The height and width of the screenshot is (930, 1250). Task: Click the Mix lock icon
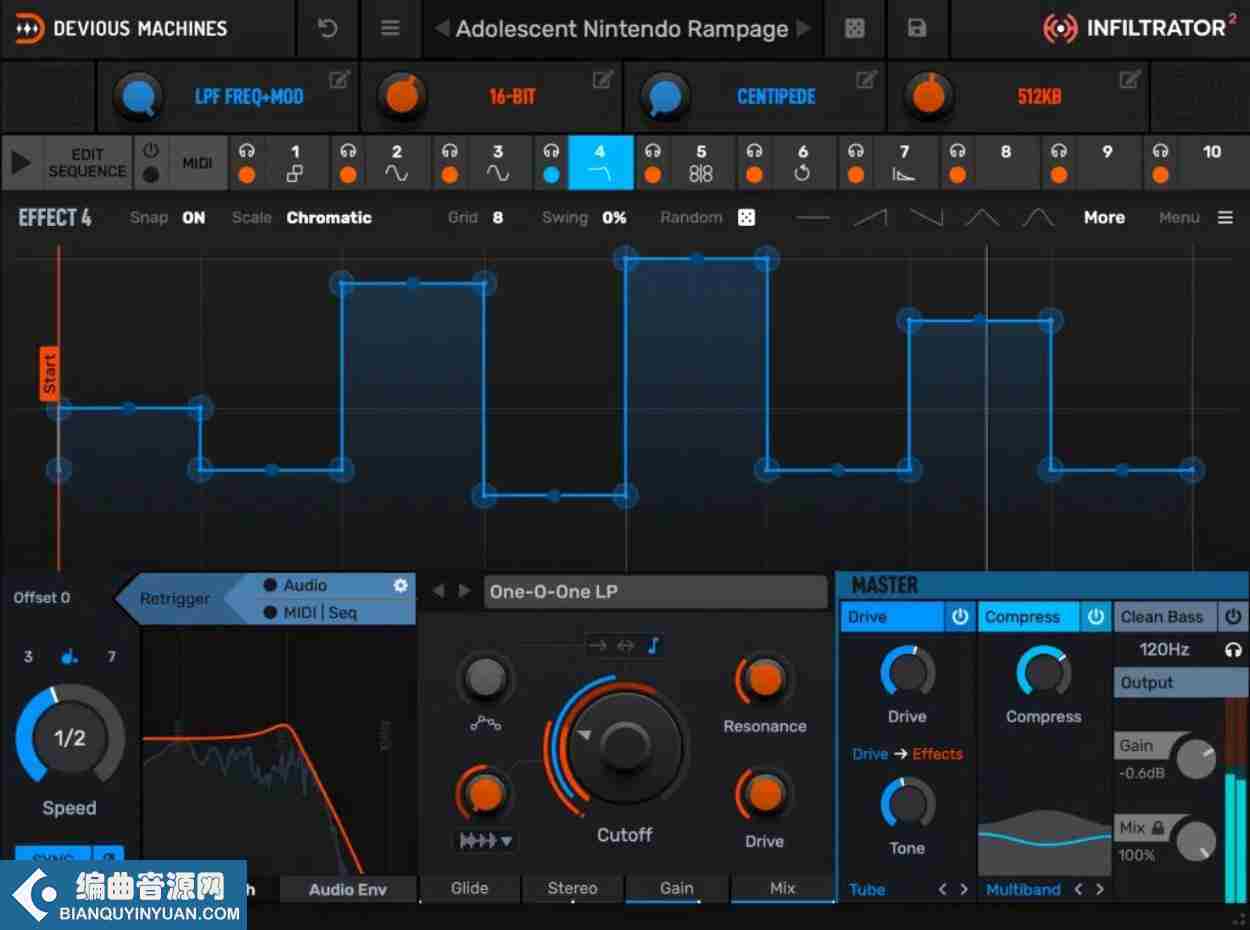[1159, 828]
